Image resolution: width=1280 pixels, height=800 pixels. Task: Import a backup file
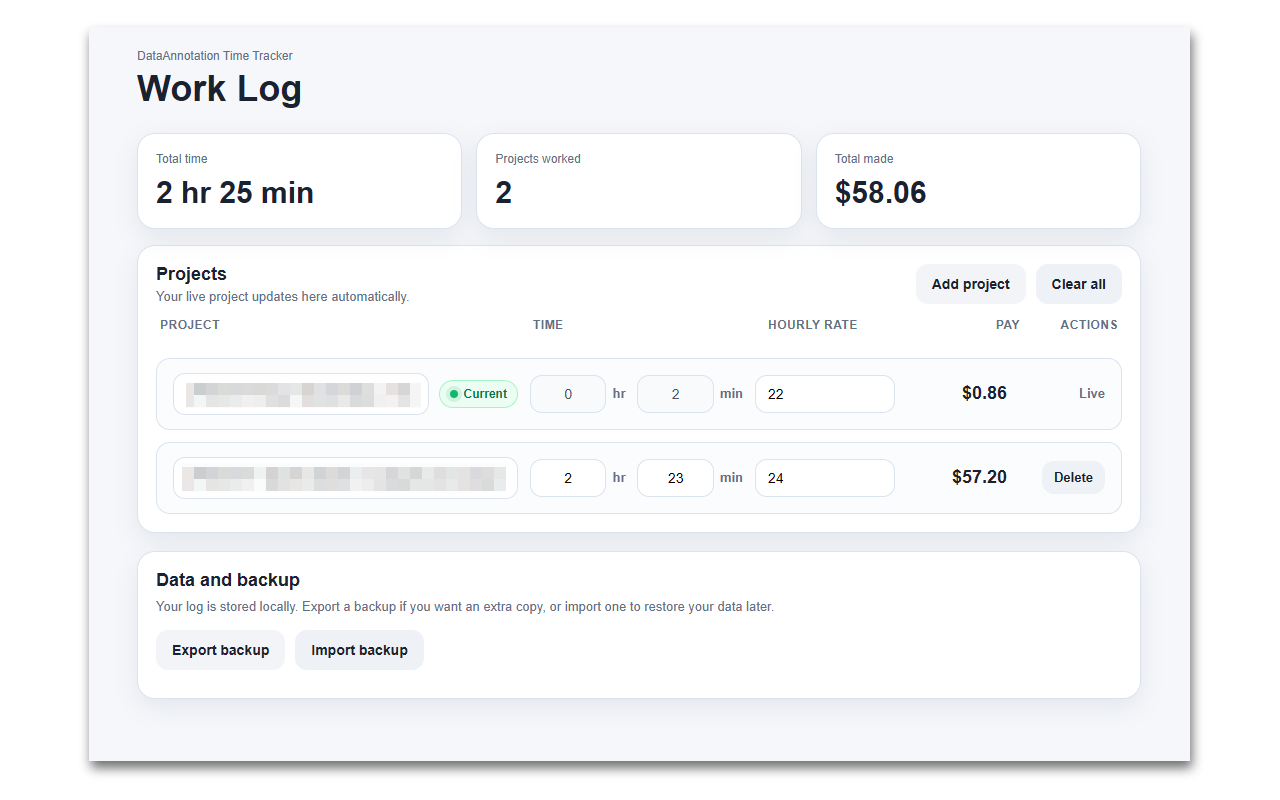pyautogui.click(x=359, y=650)
